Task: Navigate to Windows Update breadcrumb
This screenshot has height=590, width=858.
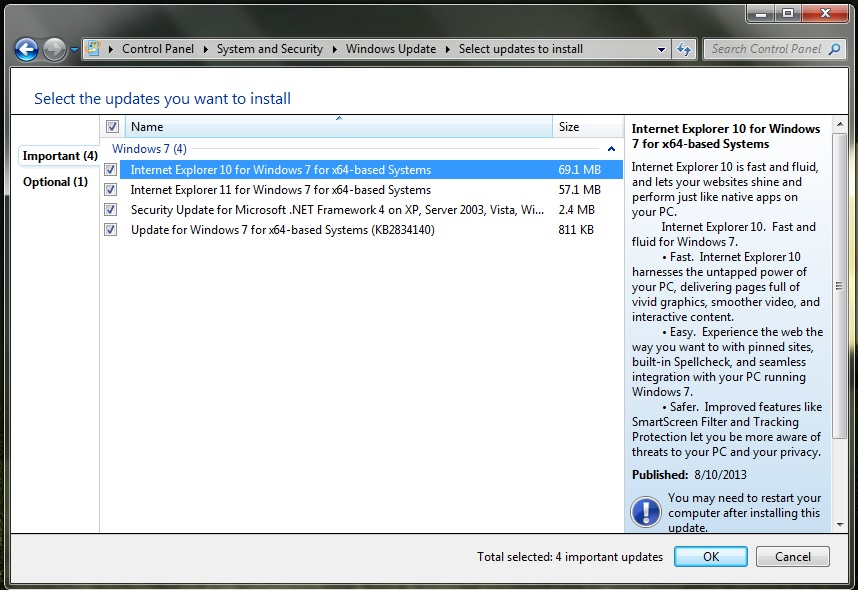Action: [391, 49]
